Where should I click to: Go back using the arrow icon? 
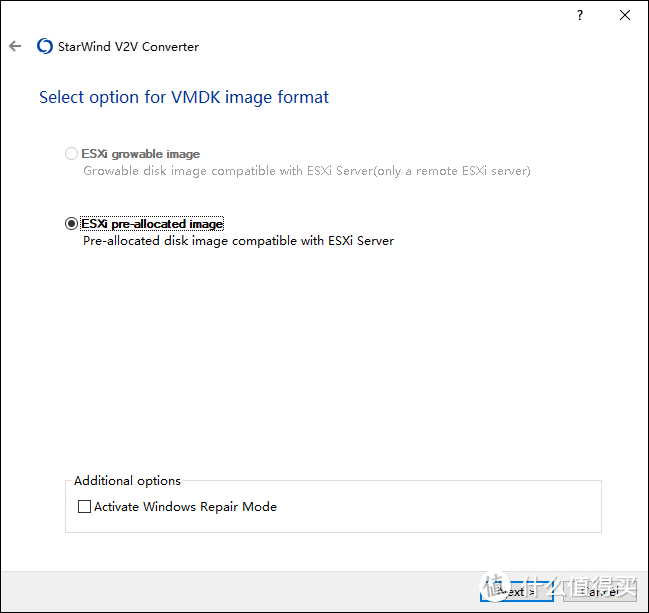[15, 46]
